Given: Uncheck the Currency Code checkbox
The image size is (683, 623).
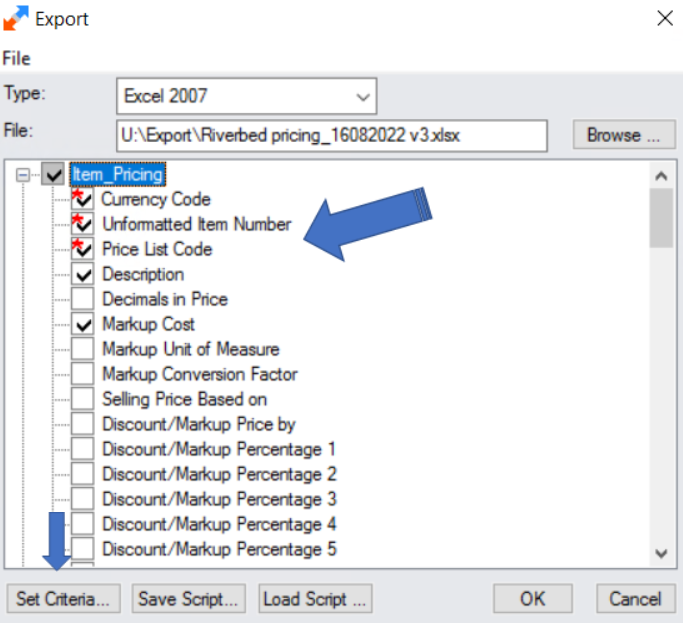Looking at the screenshot, I should click(x=83, y=200).
